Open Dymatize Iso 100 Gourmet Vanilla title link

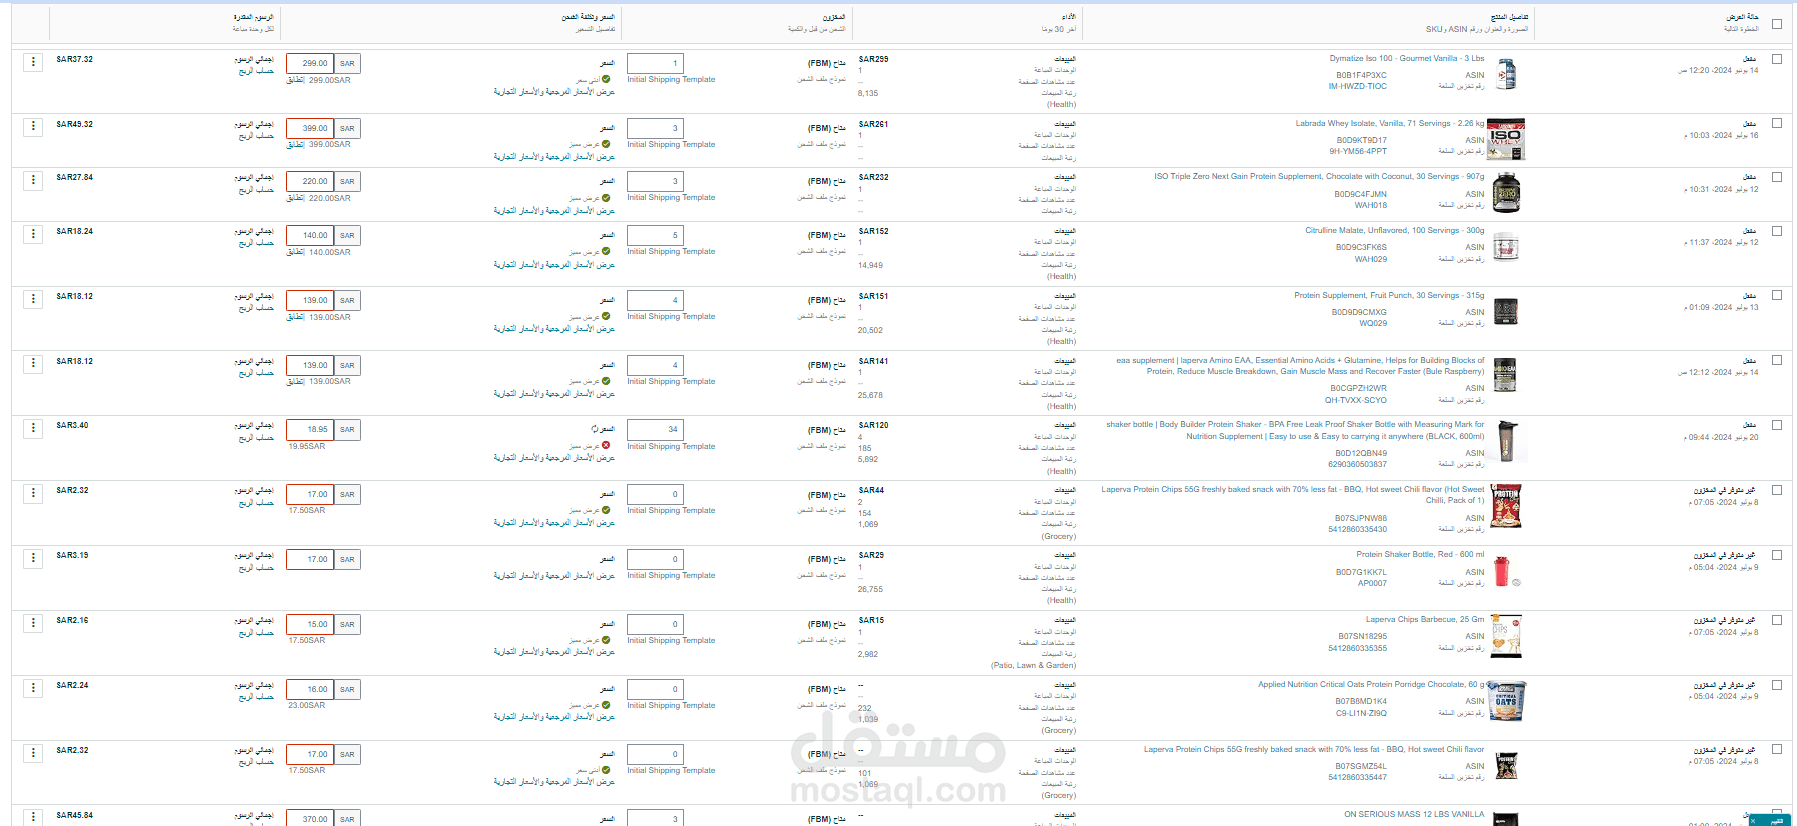(1407, 59)
